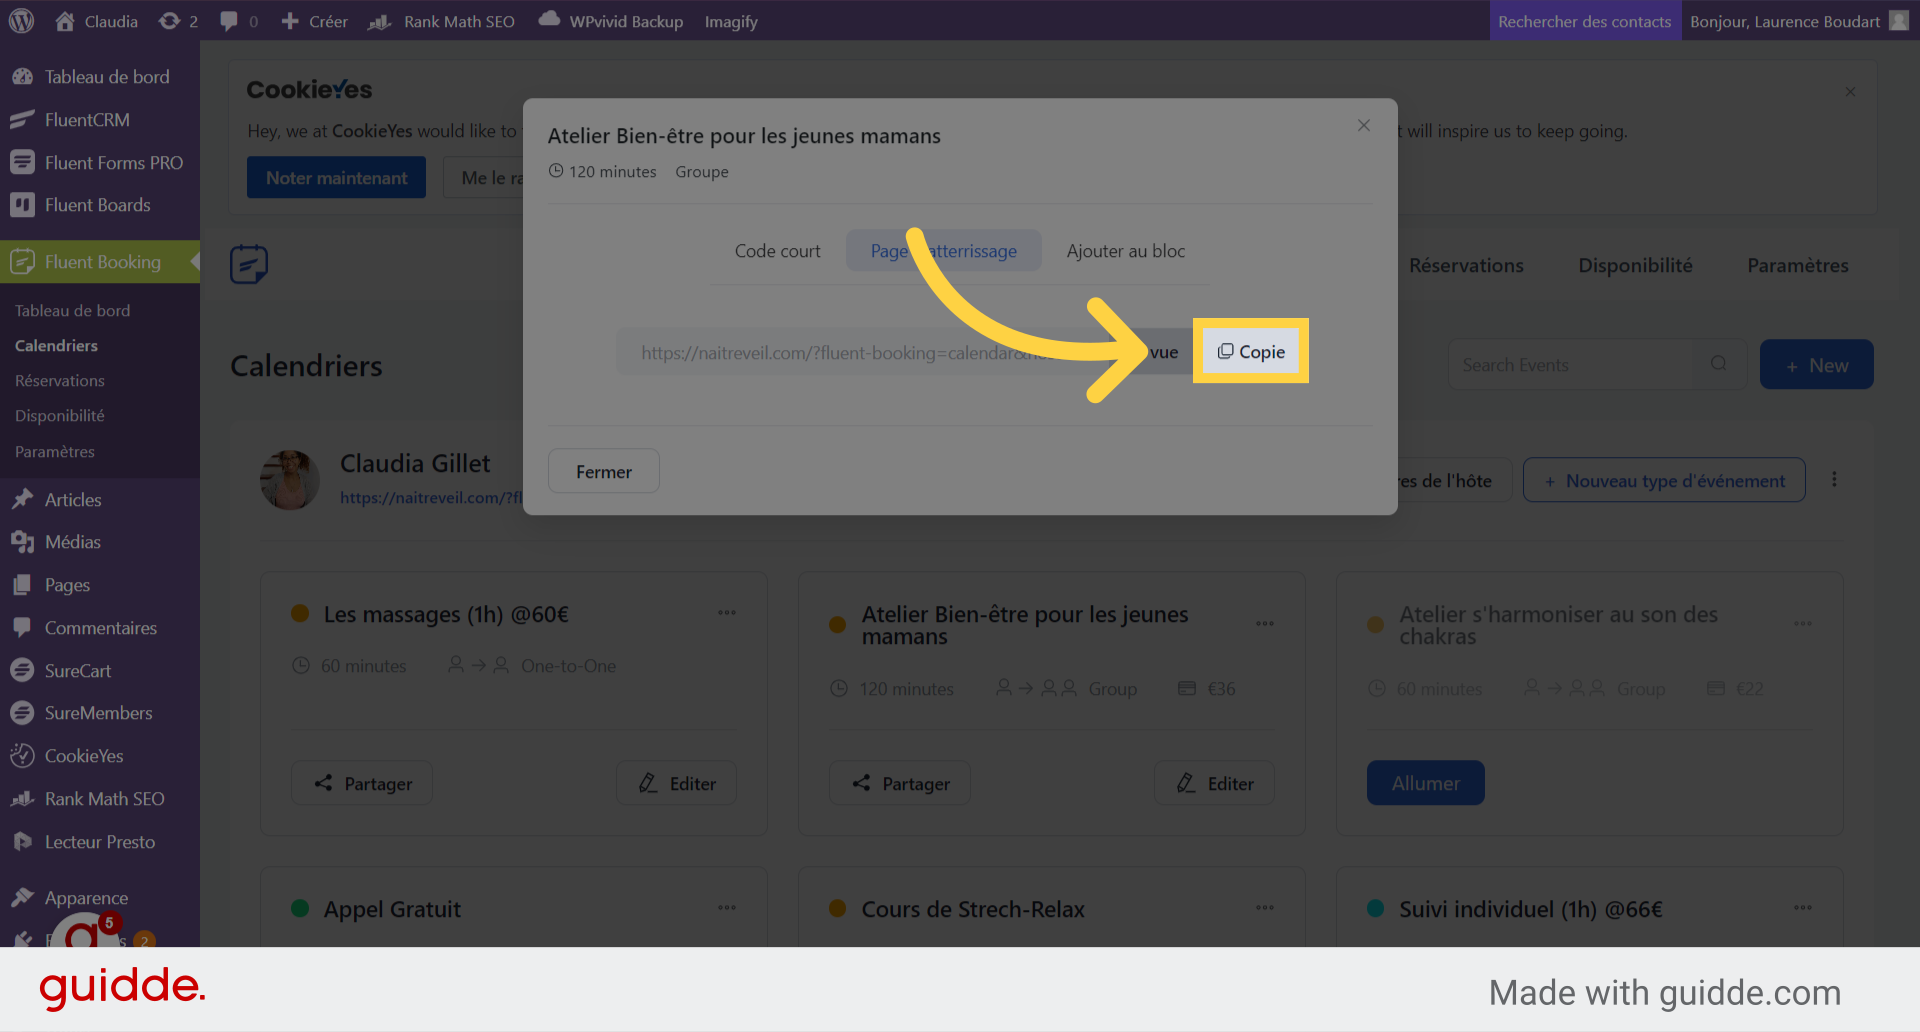Screen dimensions: 1920x1032
Task: Open the updates icon with count 2
Action: 178,21
